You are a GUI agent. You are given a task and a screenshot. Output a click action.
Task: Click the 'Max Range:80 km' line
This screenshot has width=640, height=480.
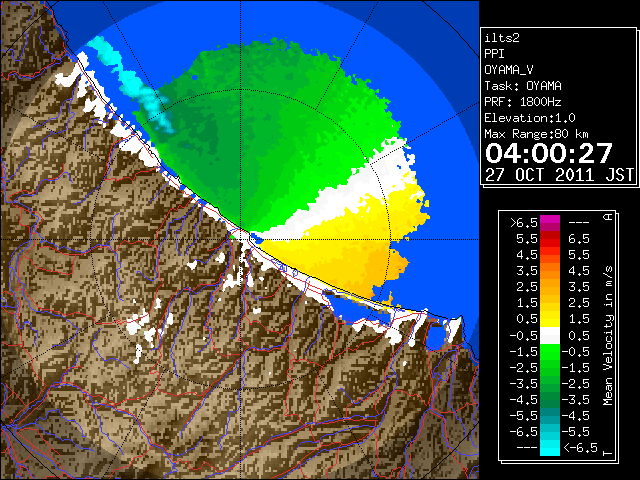pos(536,134)
